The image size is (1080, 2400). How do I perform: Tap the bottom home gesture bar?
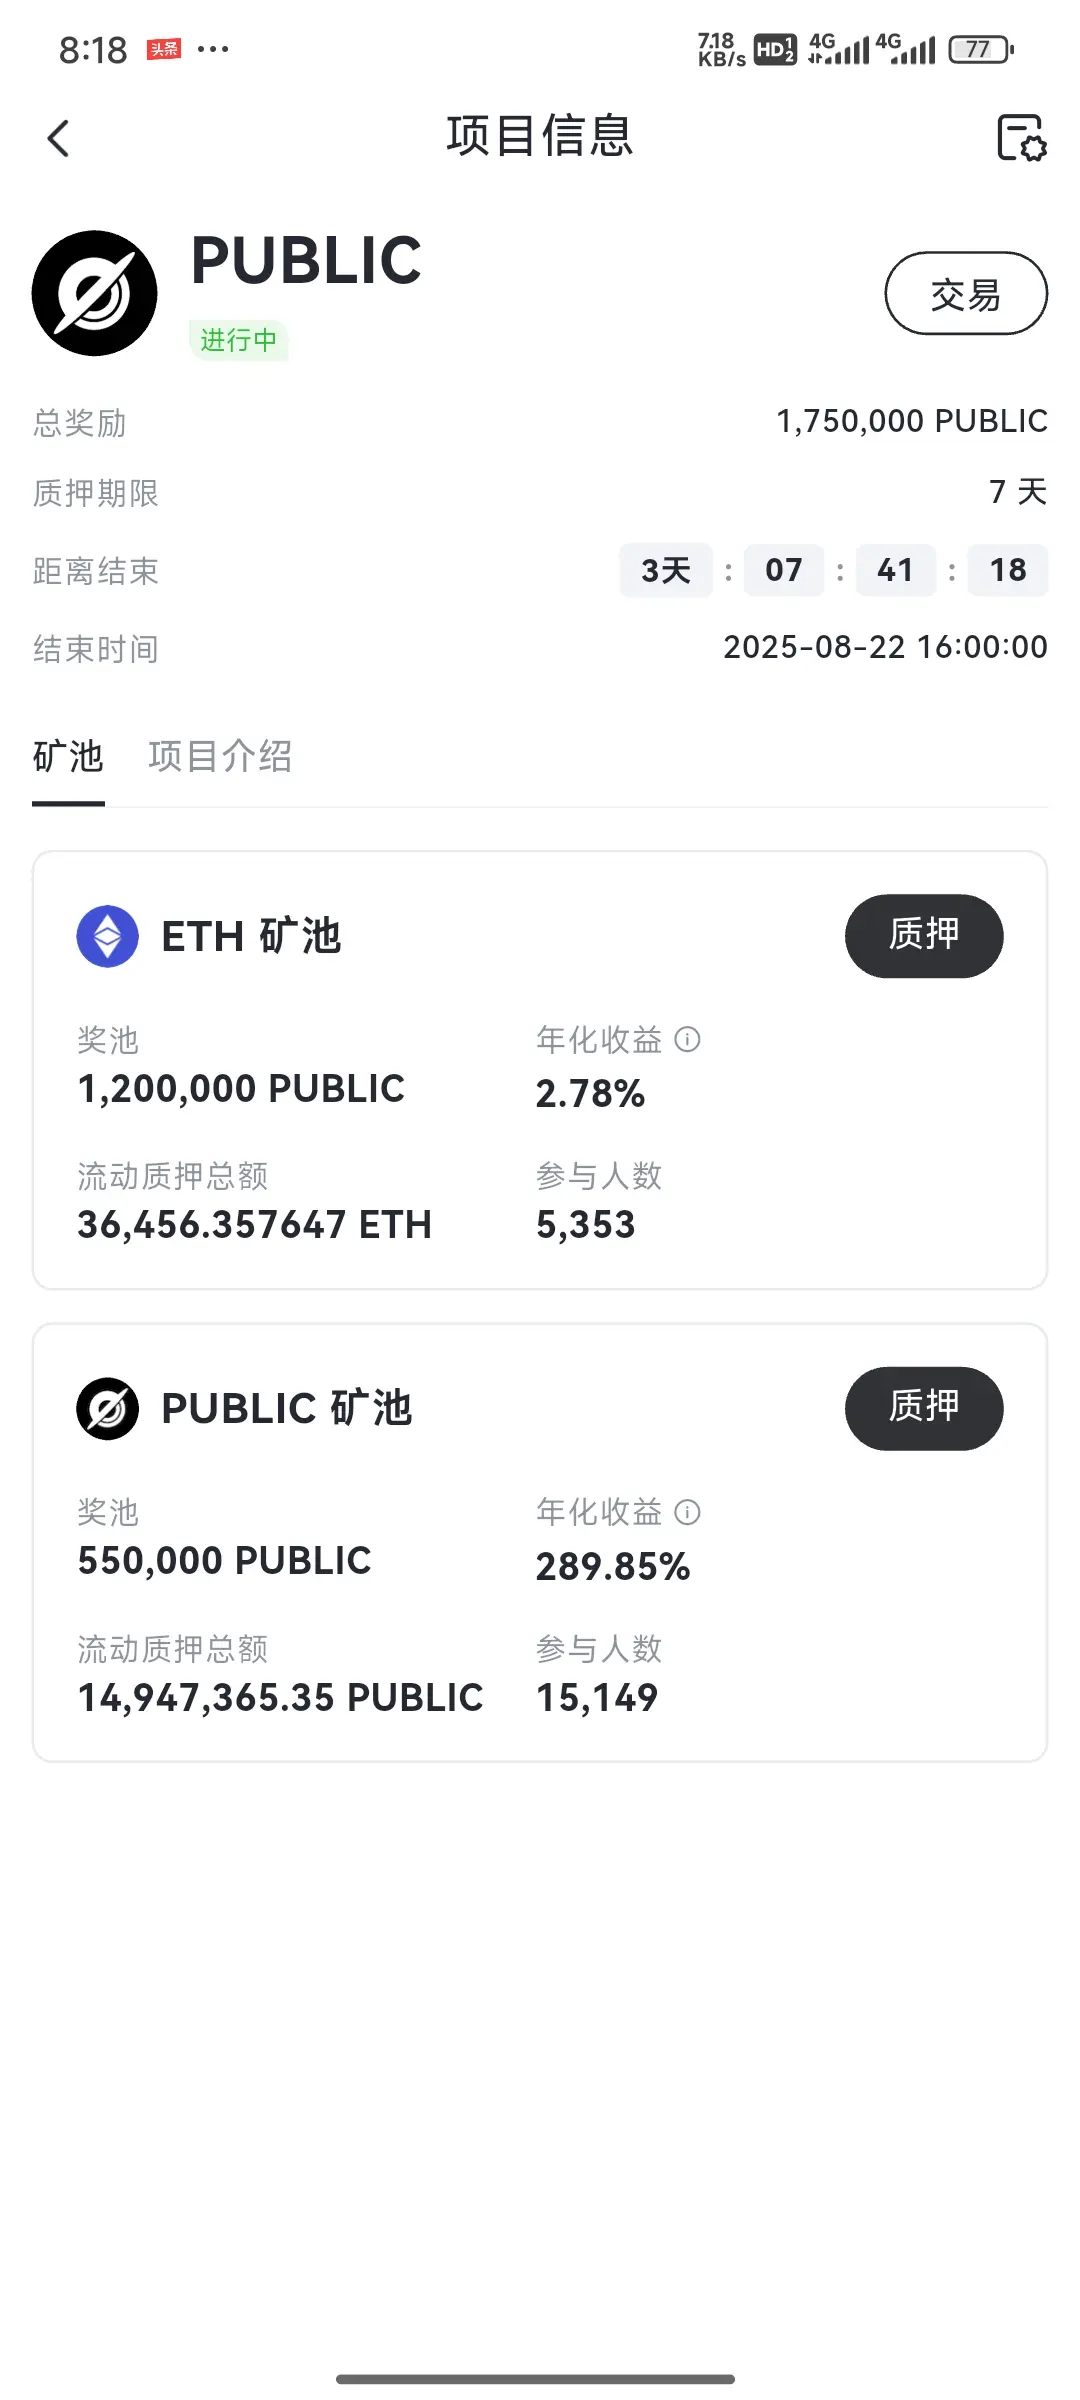pyautogui.click(x=536, y=2379)
